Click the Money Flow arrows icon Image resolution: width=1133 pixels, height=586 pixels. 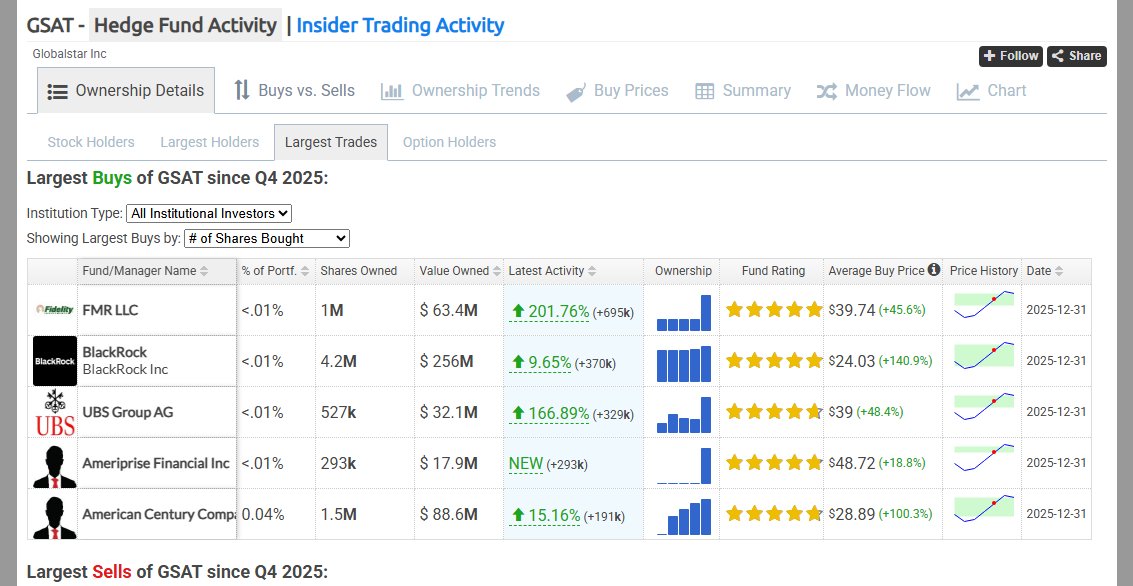tap(827, 90)
